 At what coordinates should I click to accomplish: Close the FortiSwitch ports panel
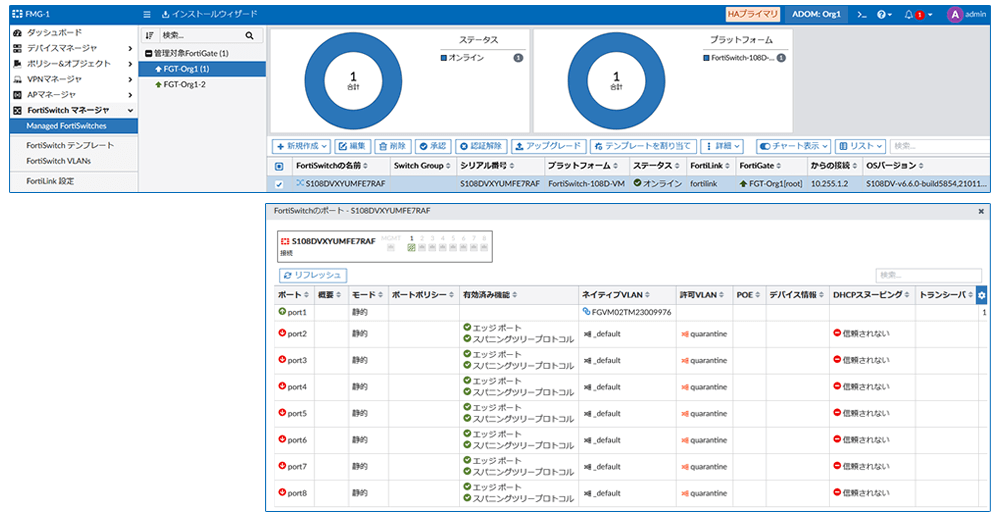[x=981, y=211]
